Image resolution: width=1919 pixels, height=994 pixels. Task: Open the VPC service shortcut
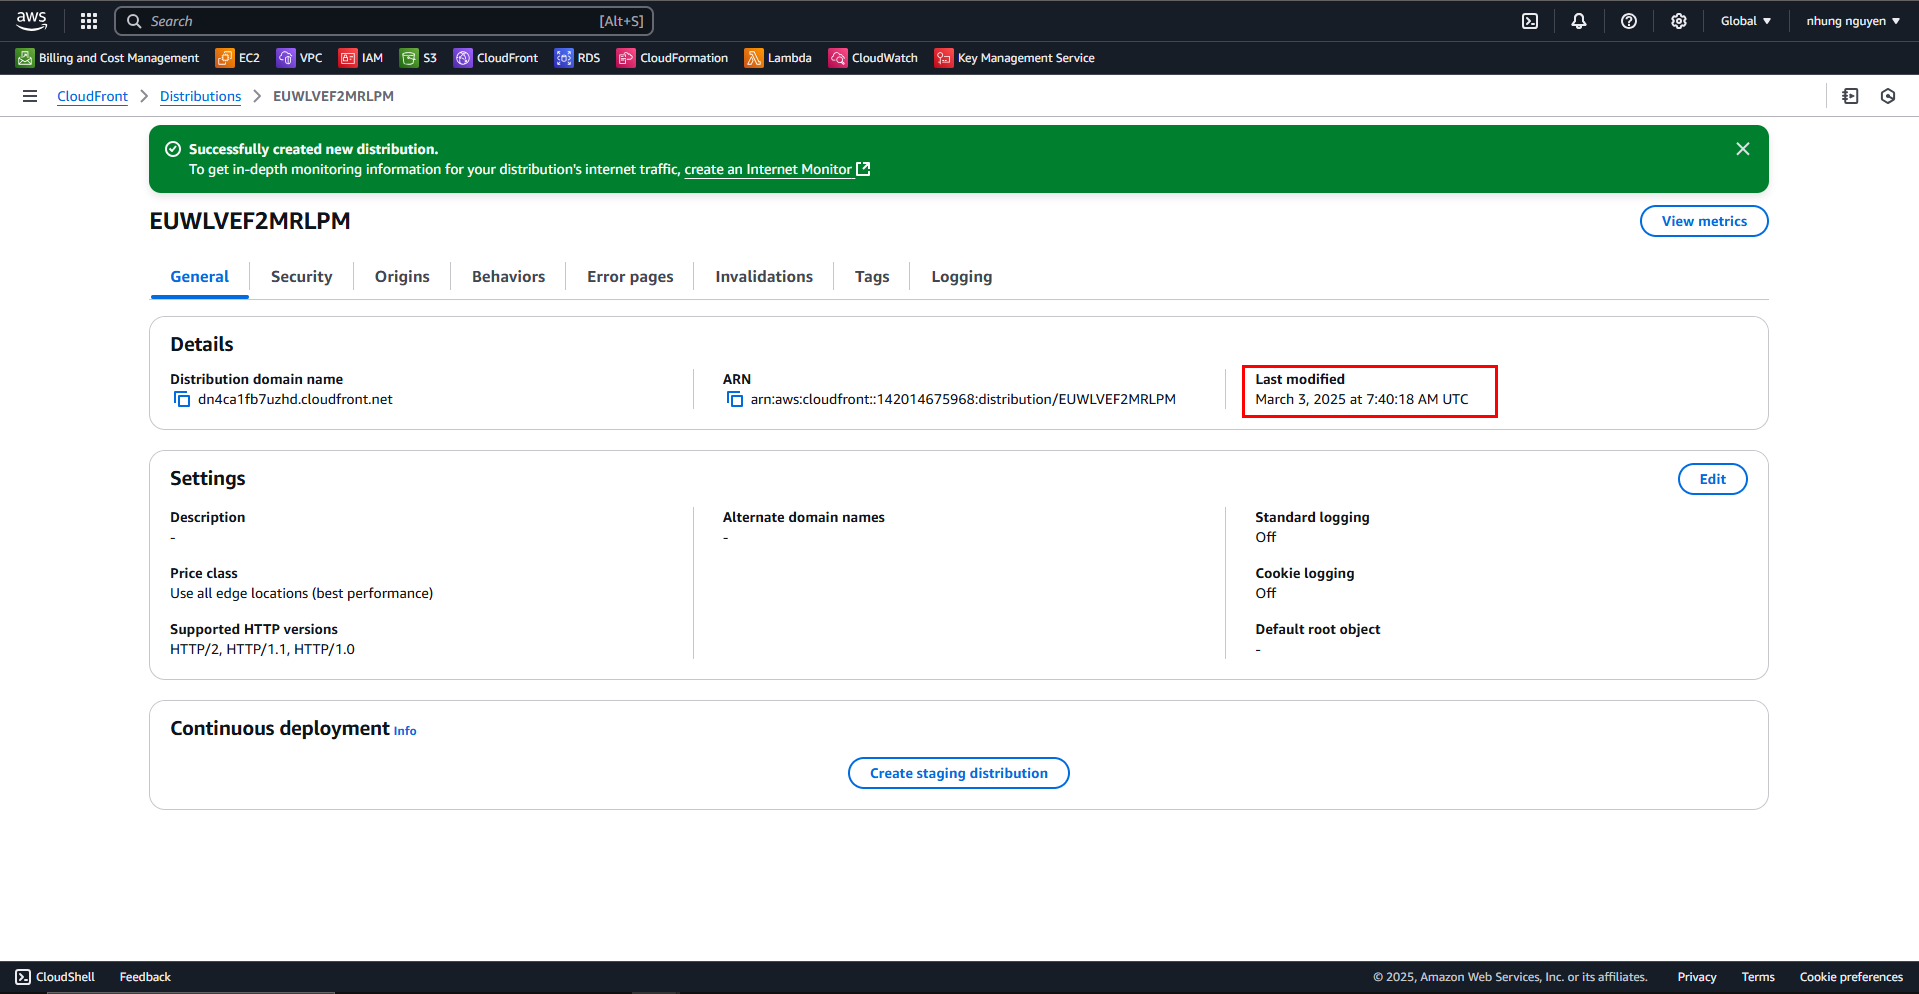(x=300, y=58)
